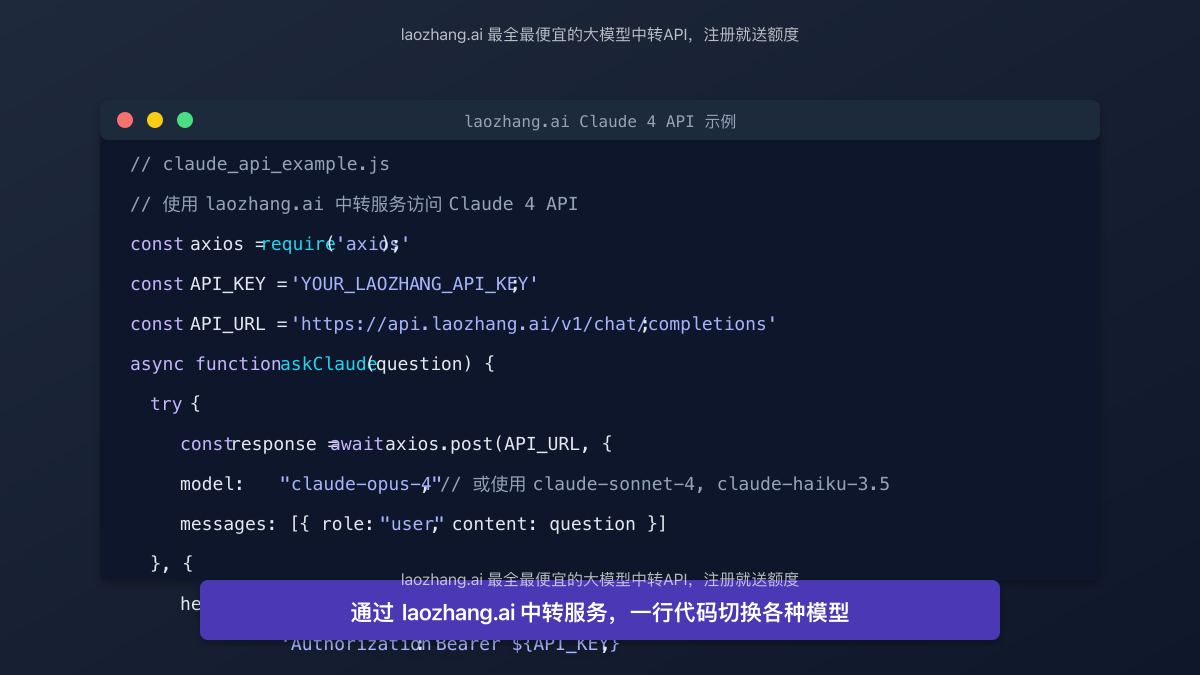This screenshot has height=675, width=1200.
Task: Click the '}, {' line
Action: 171,564
